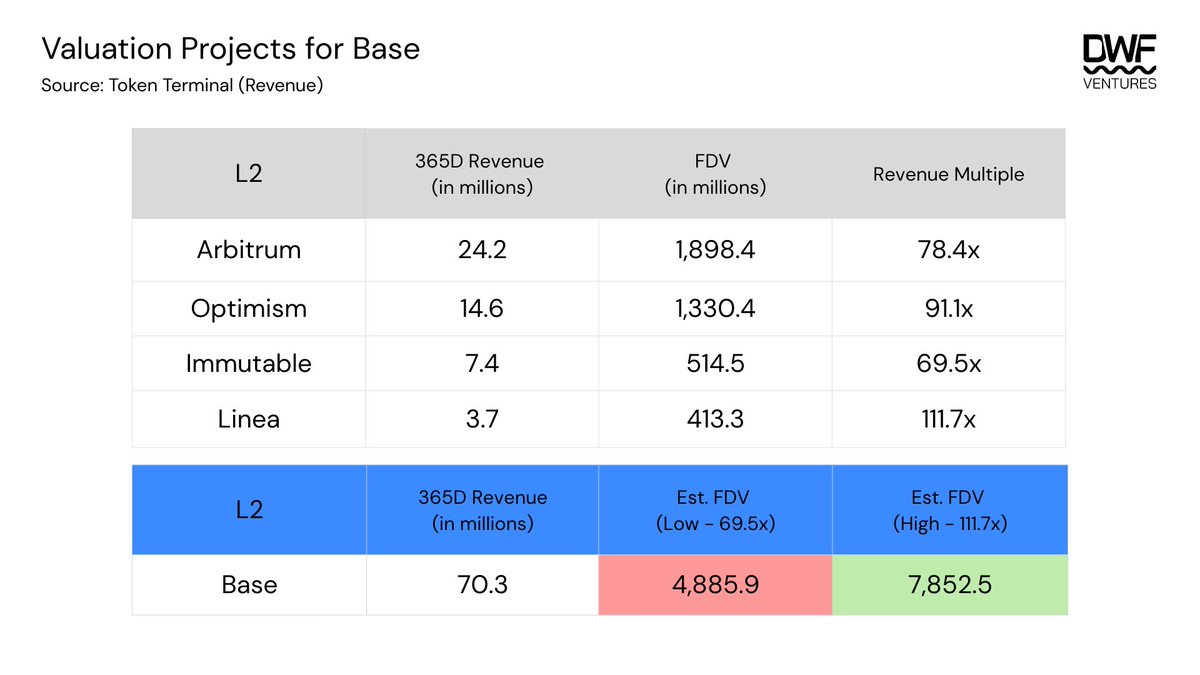This screenshot has height=675, width=1200.
Task: Click the red Est. FDV Low cell
Action: pyautogui.click(x=714, y=584)
